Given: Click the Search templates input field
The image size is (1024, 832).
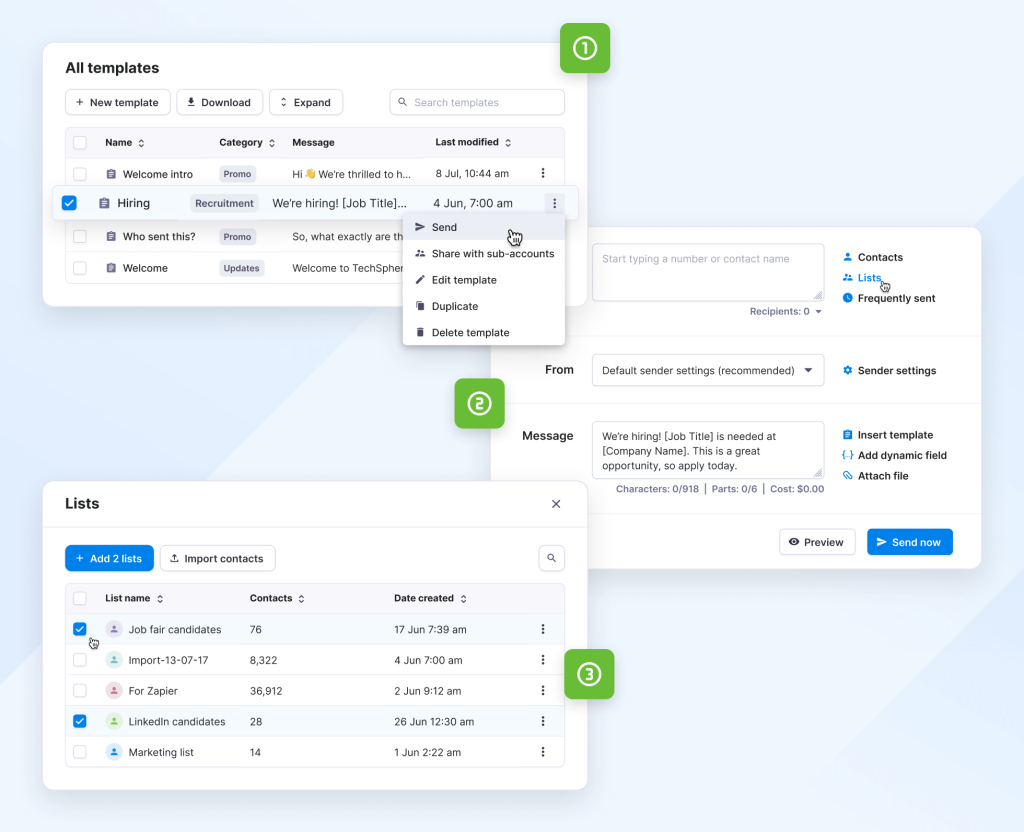Looking at the screenshot, I should point(477,102).
